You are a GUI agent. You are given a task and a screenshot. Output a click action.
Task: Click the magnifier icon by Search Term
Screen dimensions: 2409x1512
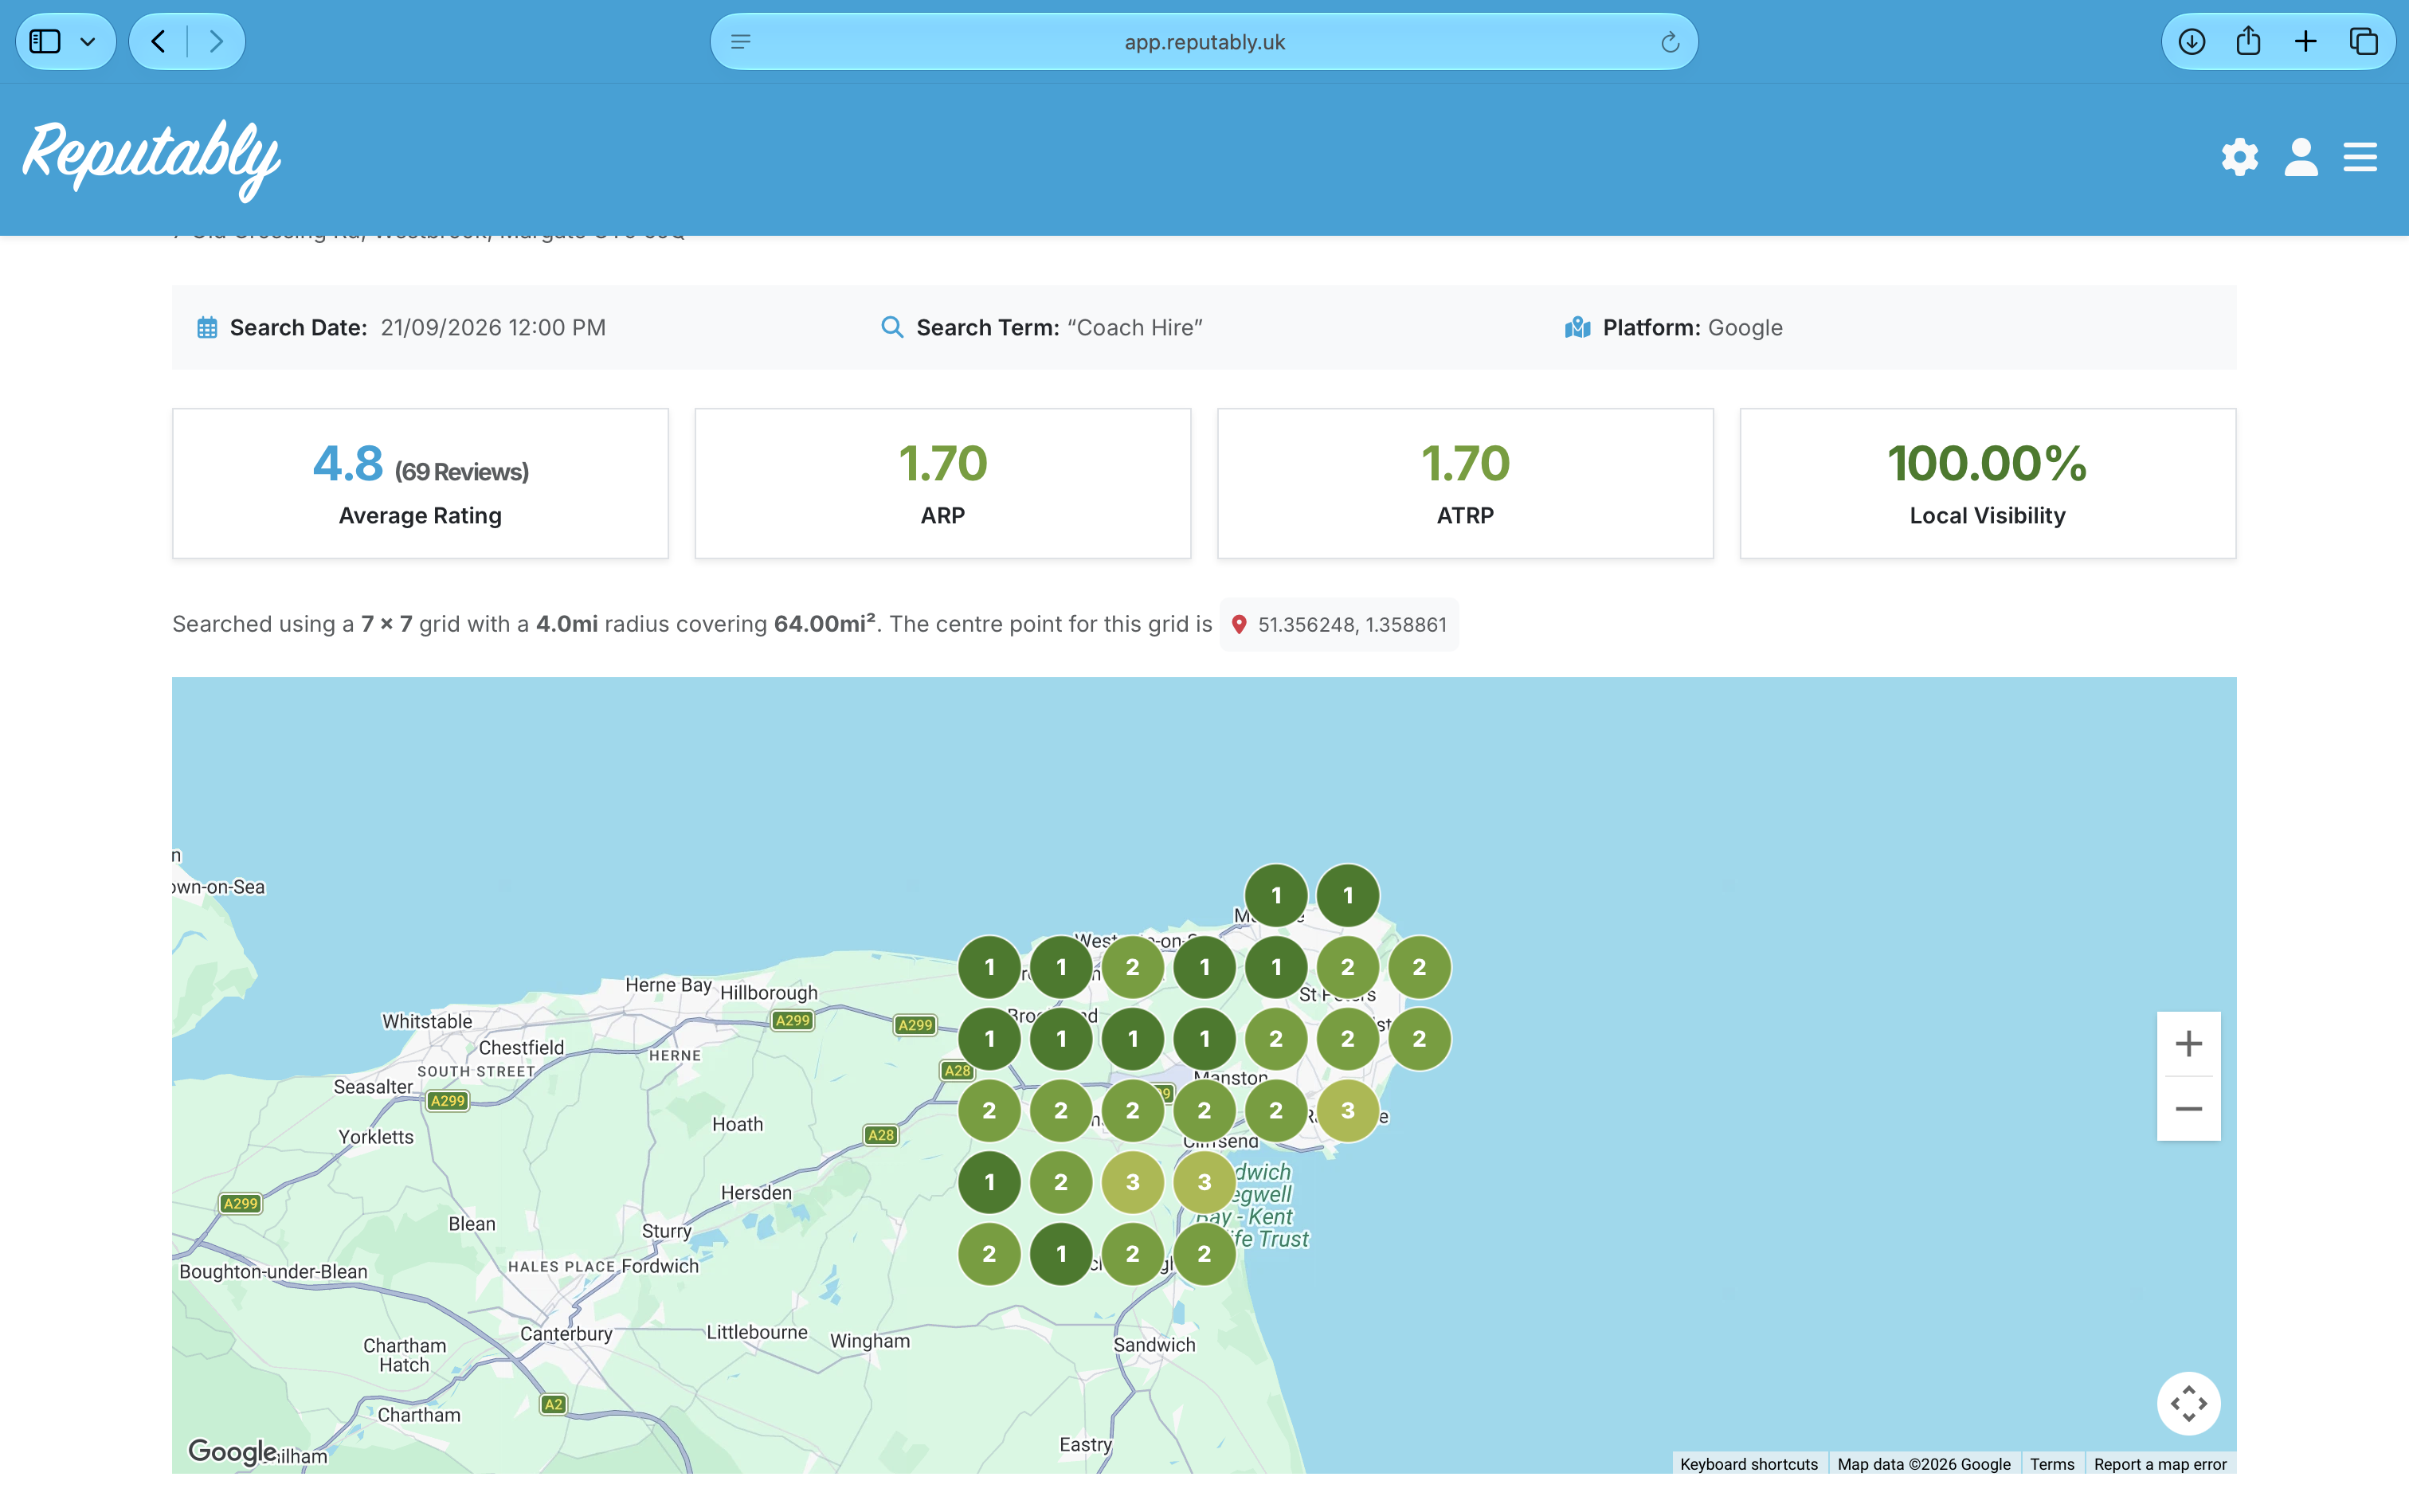pyautogui.click(x=891, y=327)
